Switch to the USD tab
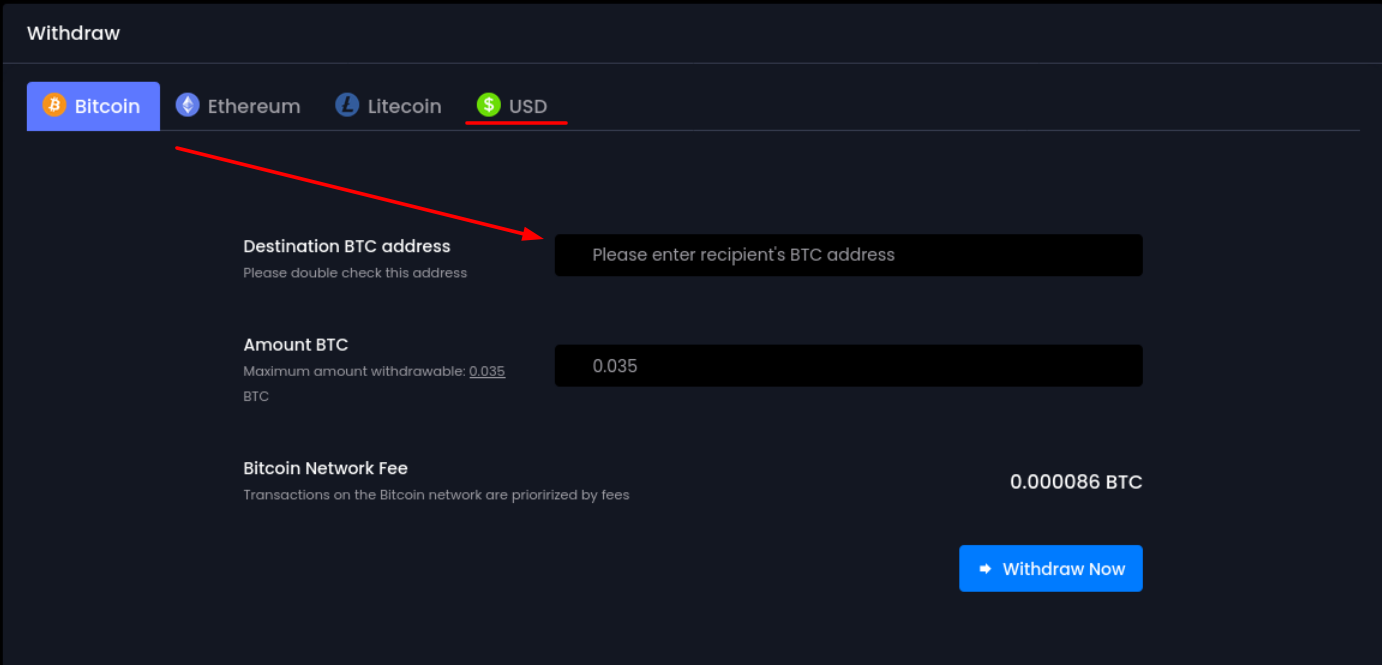 (x=528, y=106)
